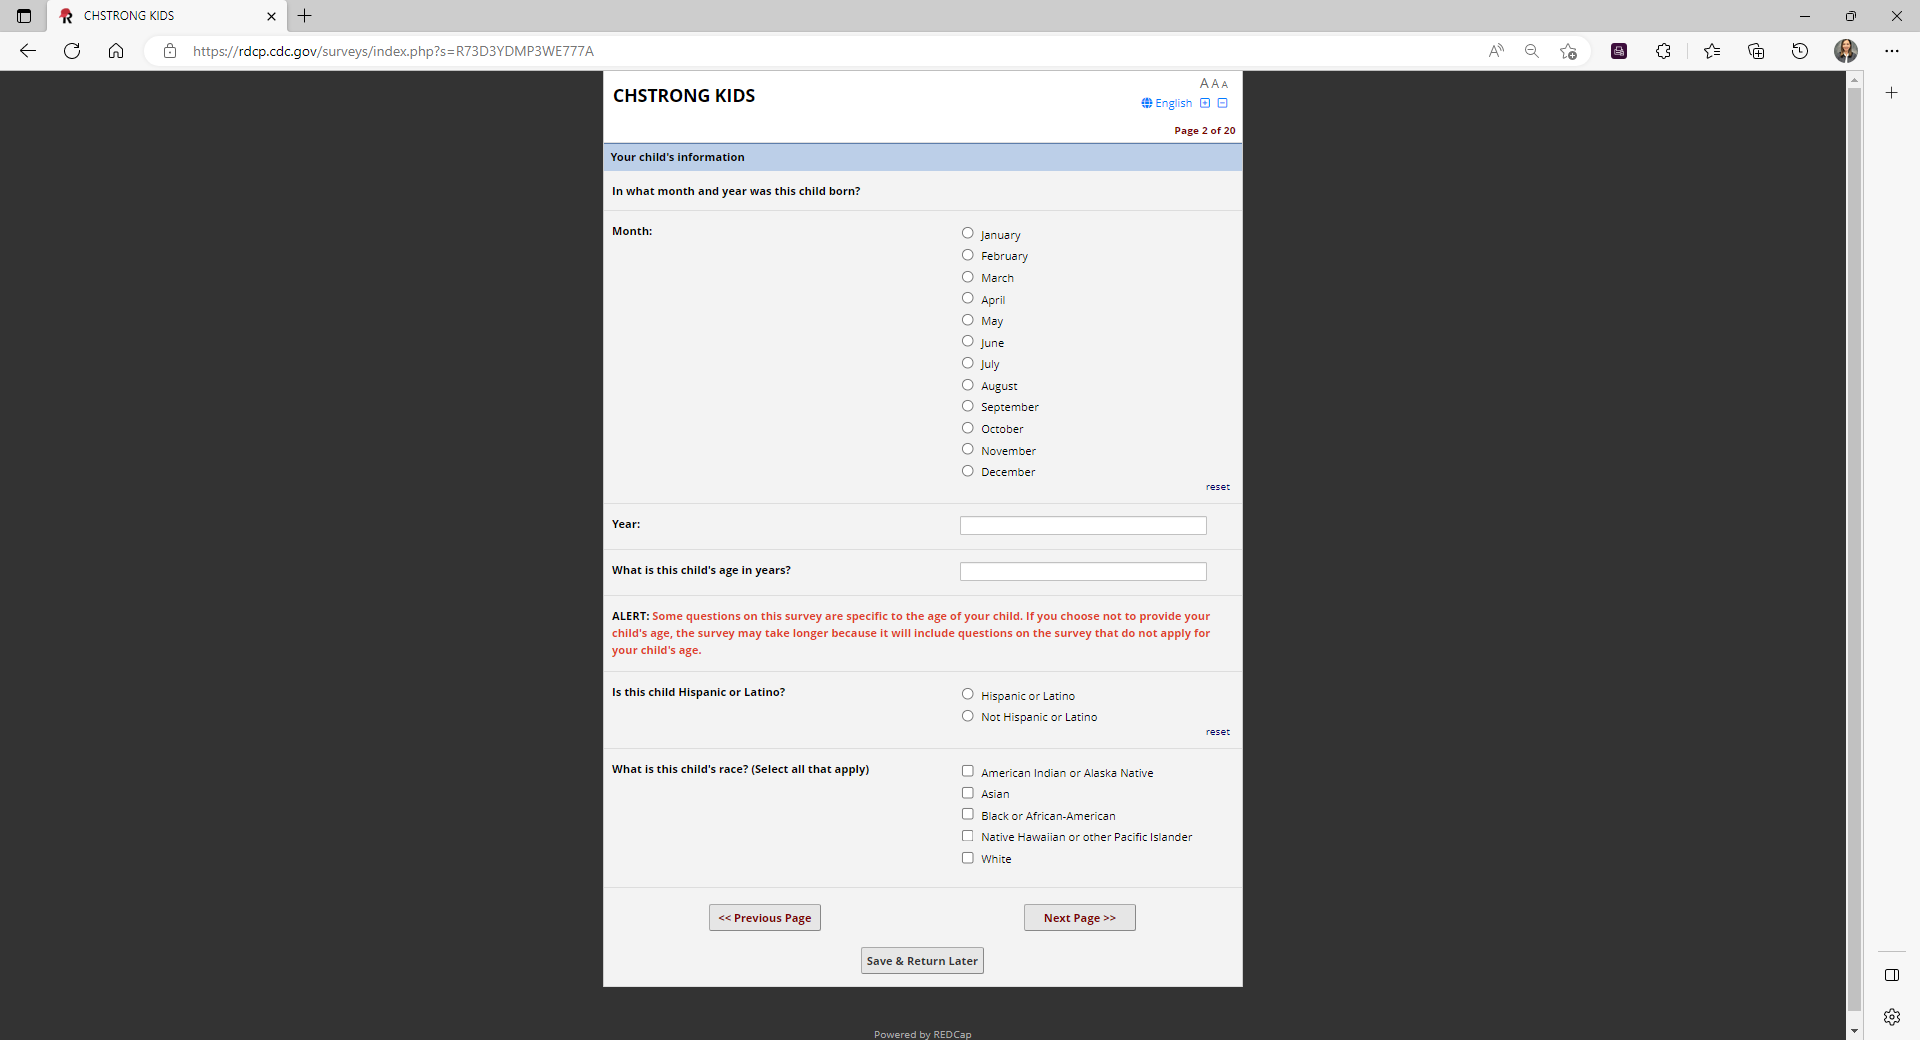Open browser History clock icon
1920x1040 pixels.
click(x=1800, y=51)
